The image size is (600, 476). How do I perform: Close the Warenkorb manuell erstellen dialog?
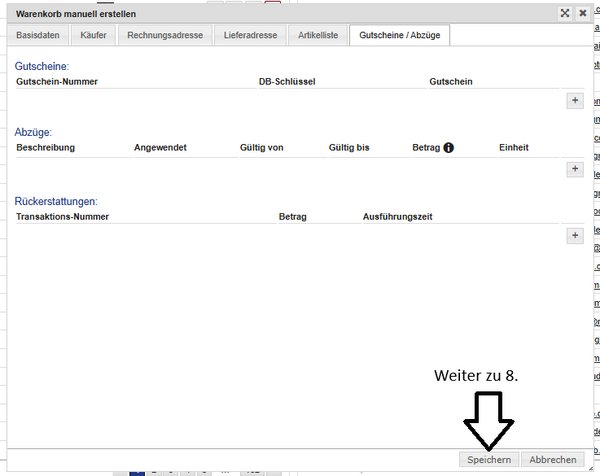click(583, 13)
